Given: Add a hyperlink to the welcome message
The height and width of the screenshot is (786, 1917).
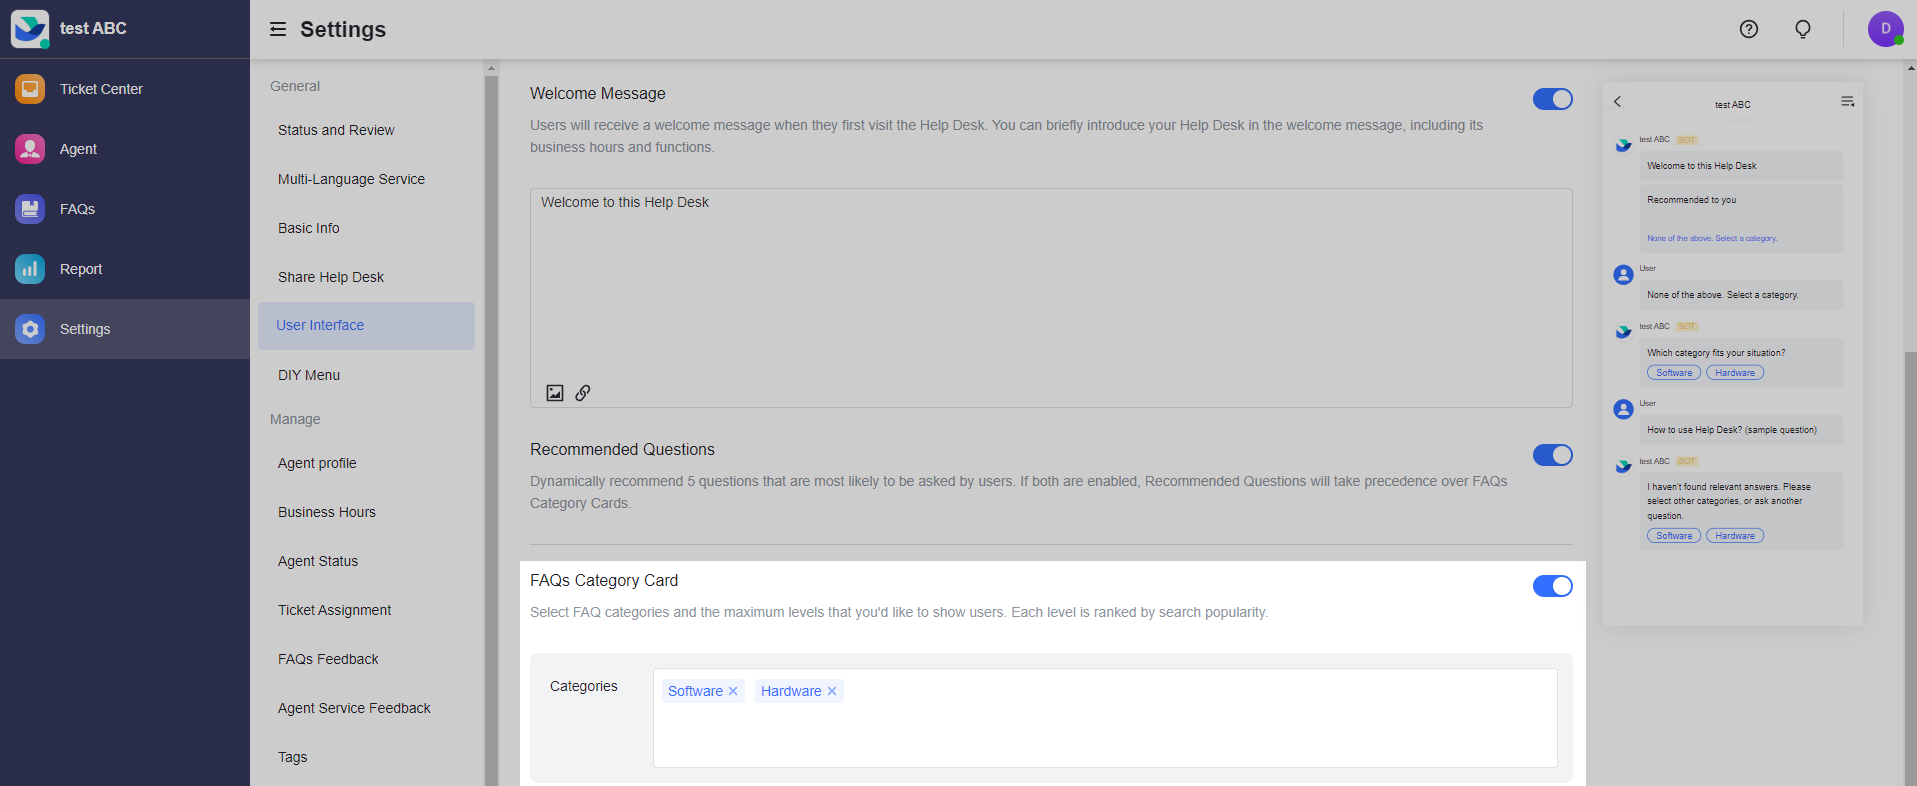Looking at the screenshot, I should pyautogui.click(x=583, y=393).
